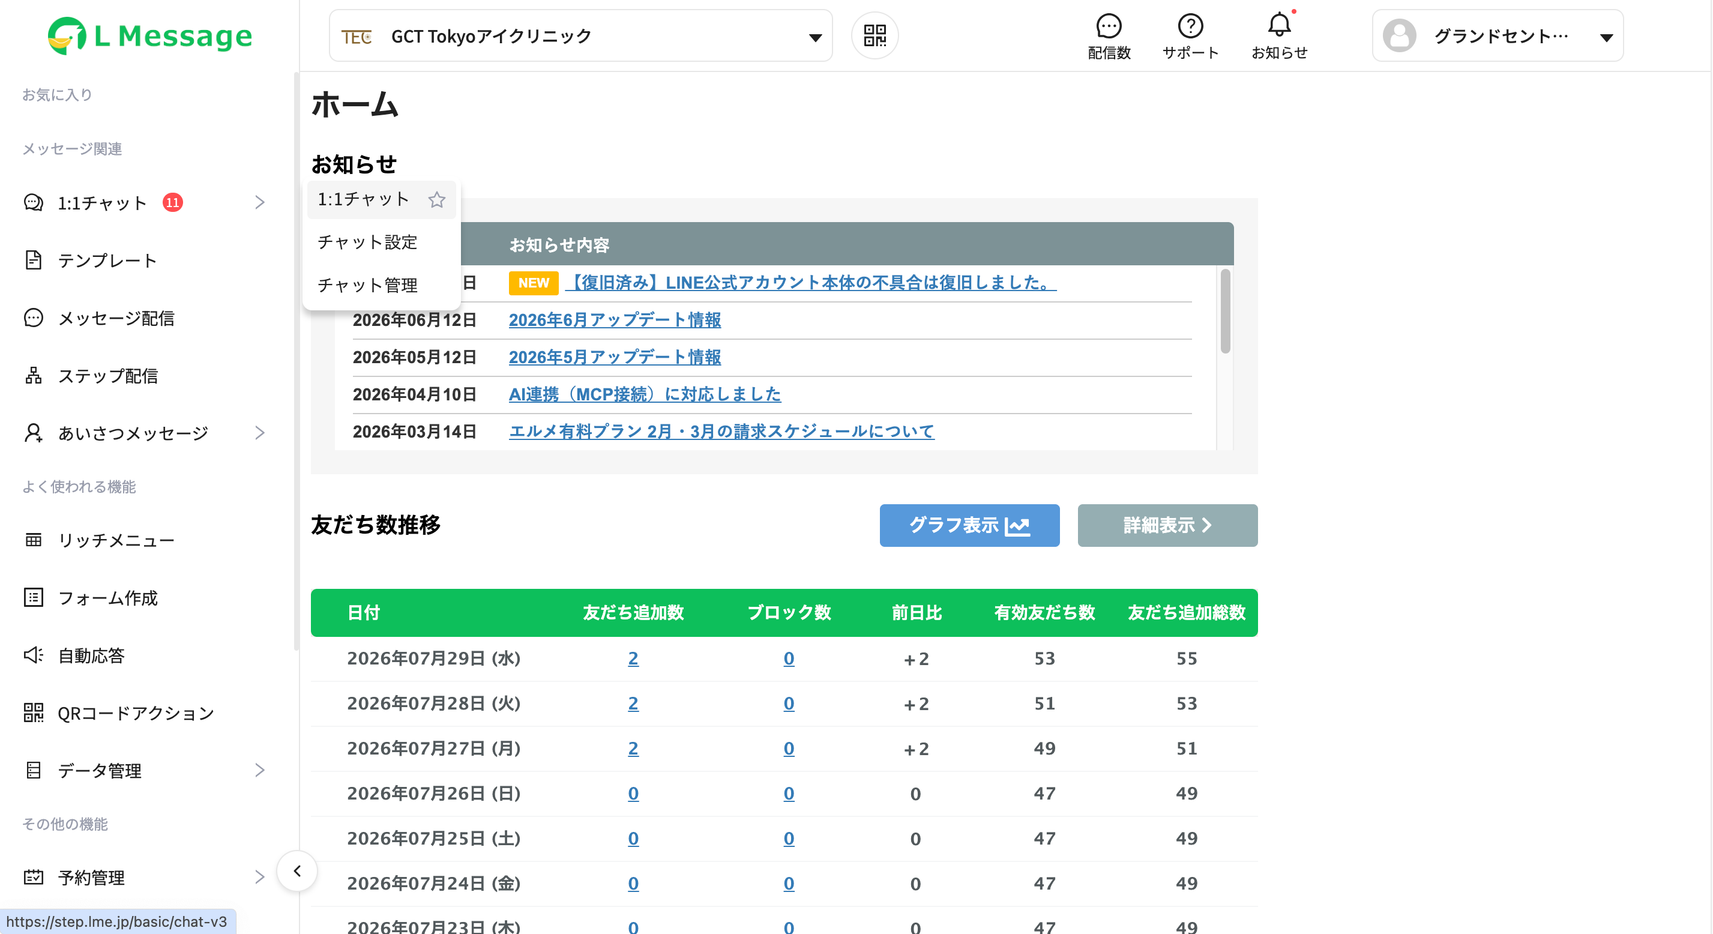1713x934 pixels.
Task: Click the user avatar icon
Action: coord(1399,36)
